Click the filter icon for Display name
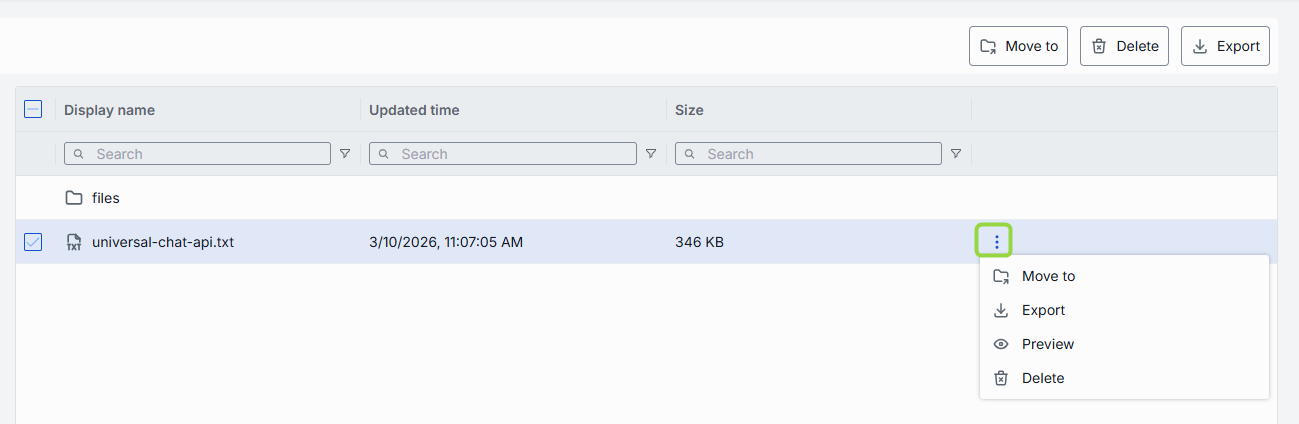 [x=345, y=154]
